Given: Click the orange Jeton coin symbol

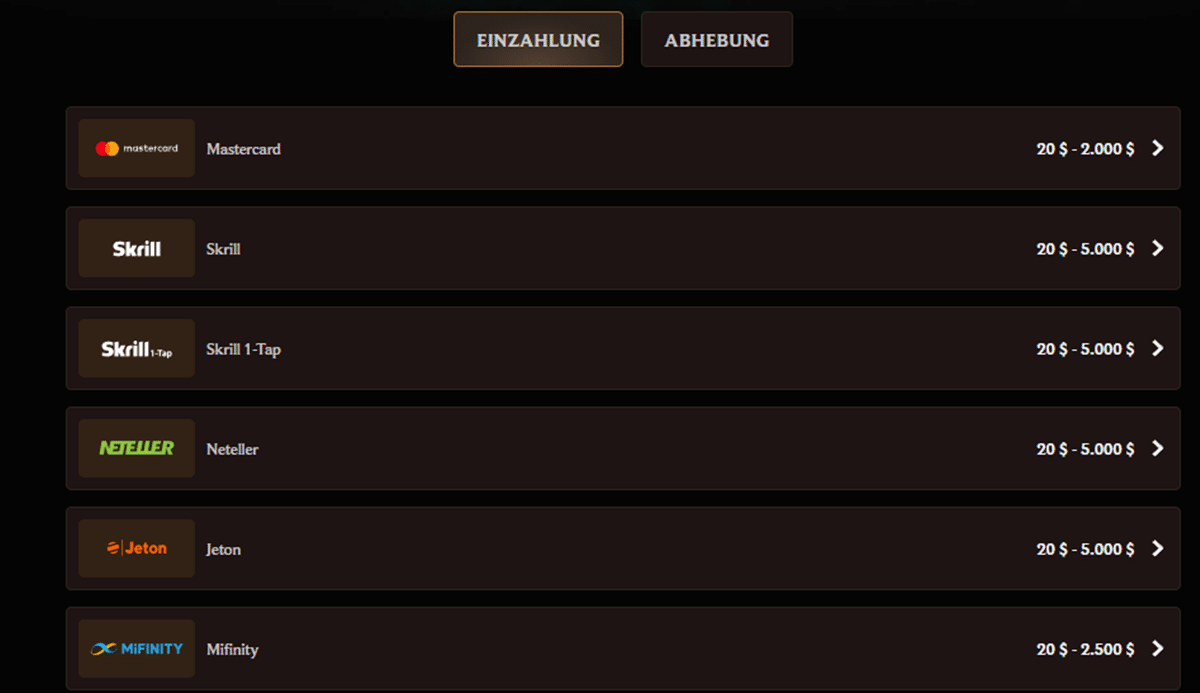Looking at the screenshot, I should coord(113,548).
